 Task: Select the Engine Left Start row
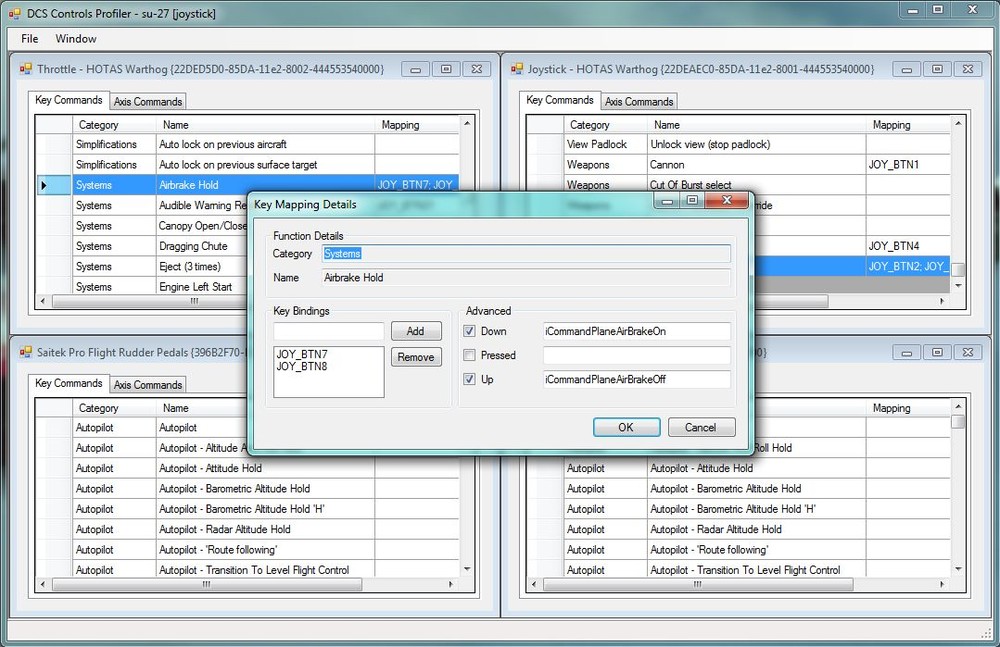[x=143, y=286]
